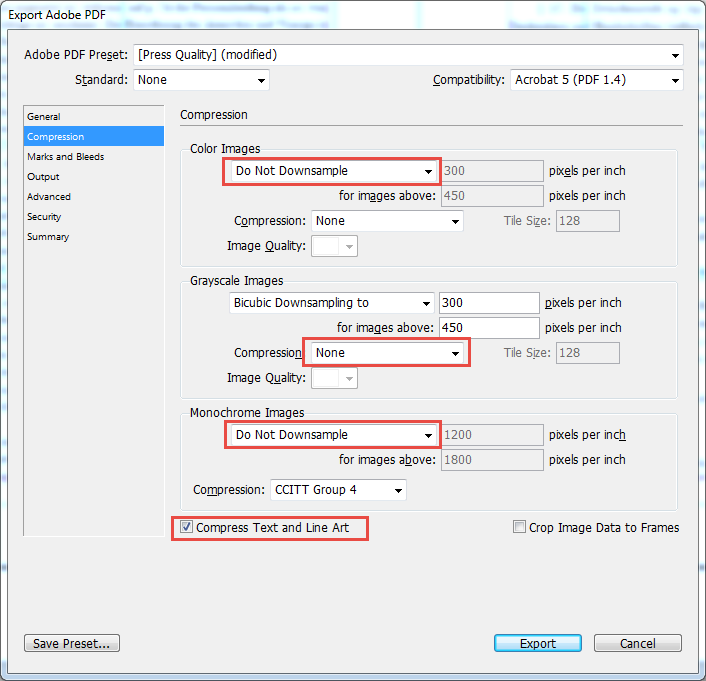This screenshot has width=706, height=681.
Task: Select the Compression panel in sidebar
Action: pyautogui.click(x=94, y=136)
